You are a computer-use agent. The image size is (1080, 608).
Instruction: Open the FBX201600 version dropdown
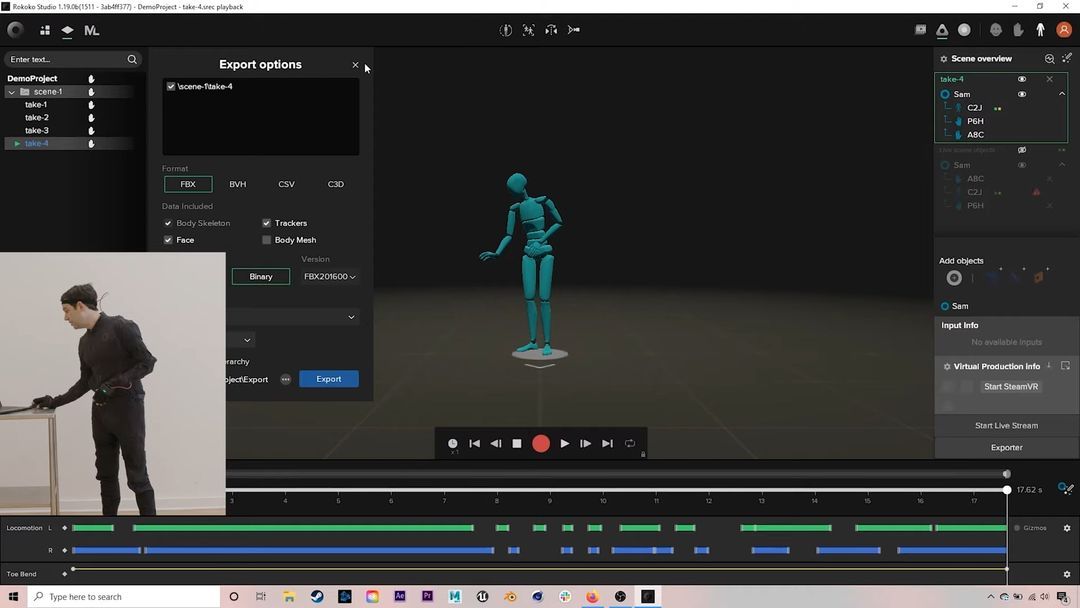coord(330,276)
